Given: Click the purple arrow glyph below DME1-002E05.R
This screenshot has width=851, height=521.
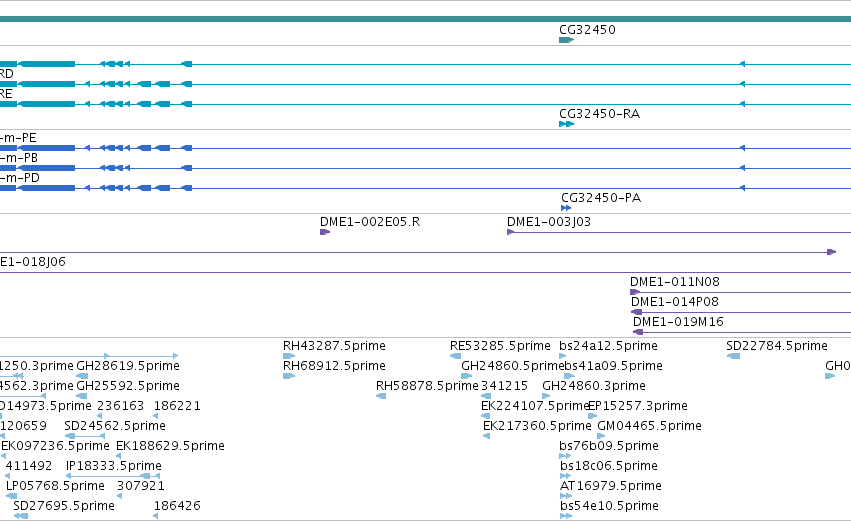Looking at the screenshot, I should (x=325, y=232).
